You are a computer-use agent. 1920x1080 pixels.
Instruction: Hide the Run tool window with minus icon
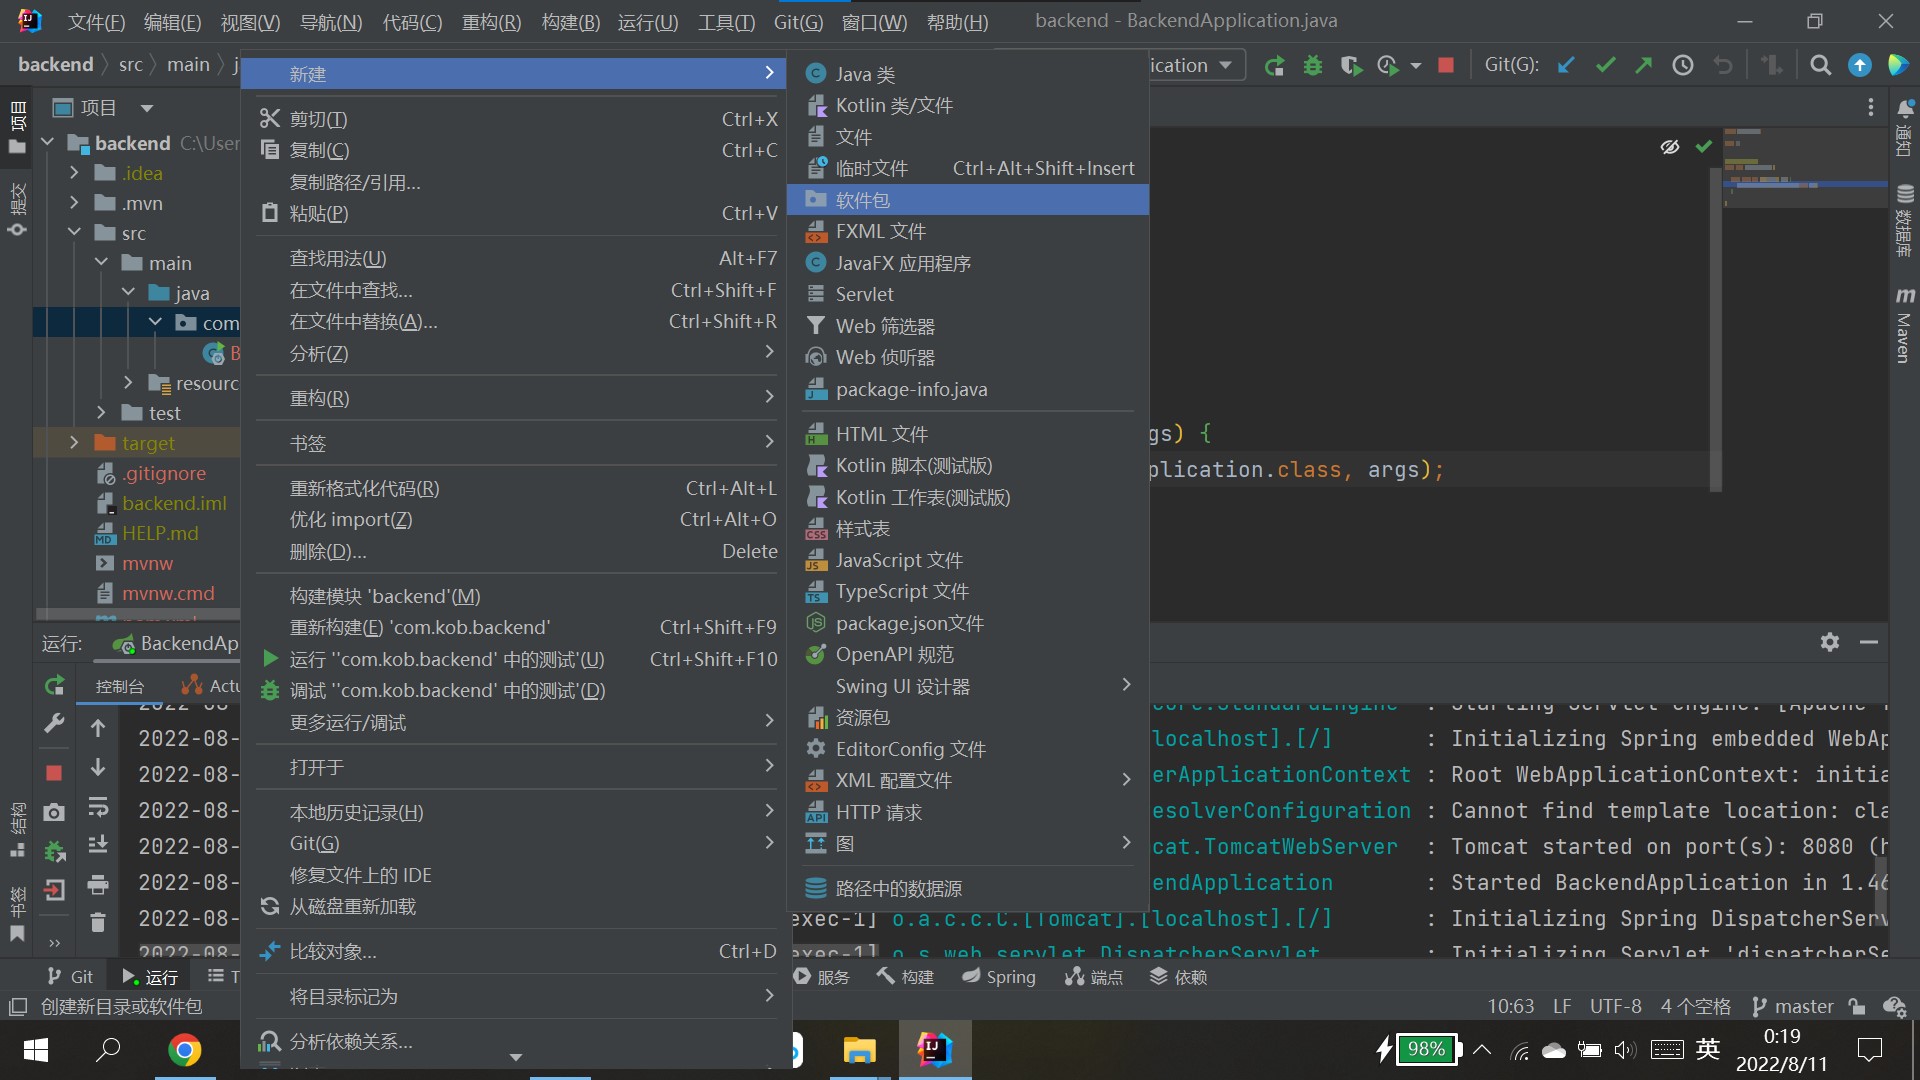1869,642
